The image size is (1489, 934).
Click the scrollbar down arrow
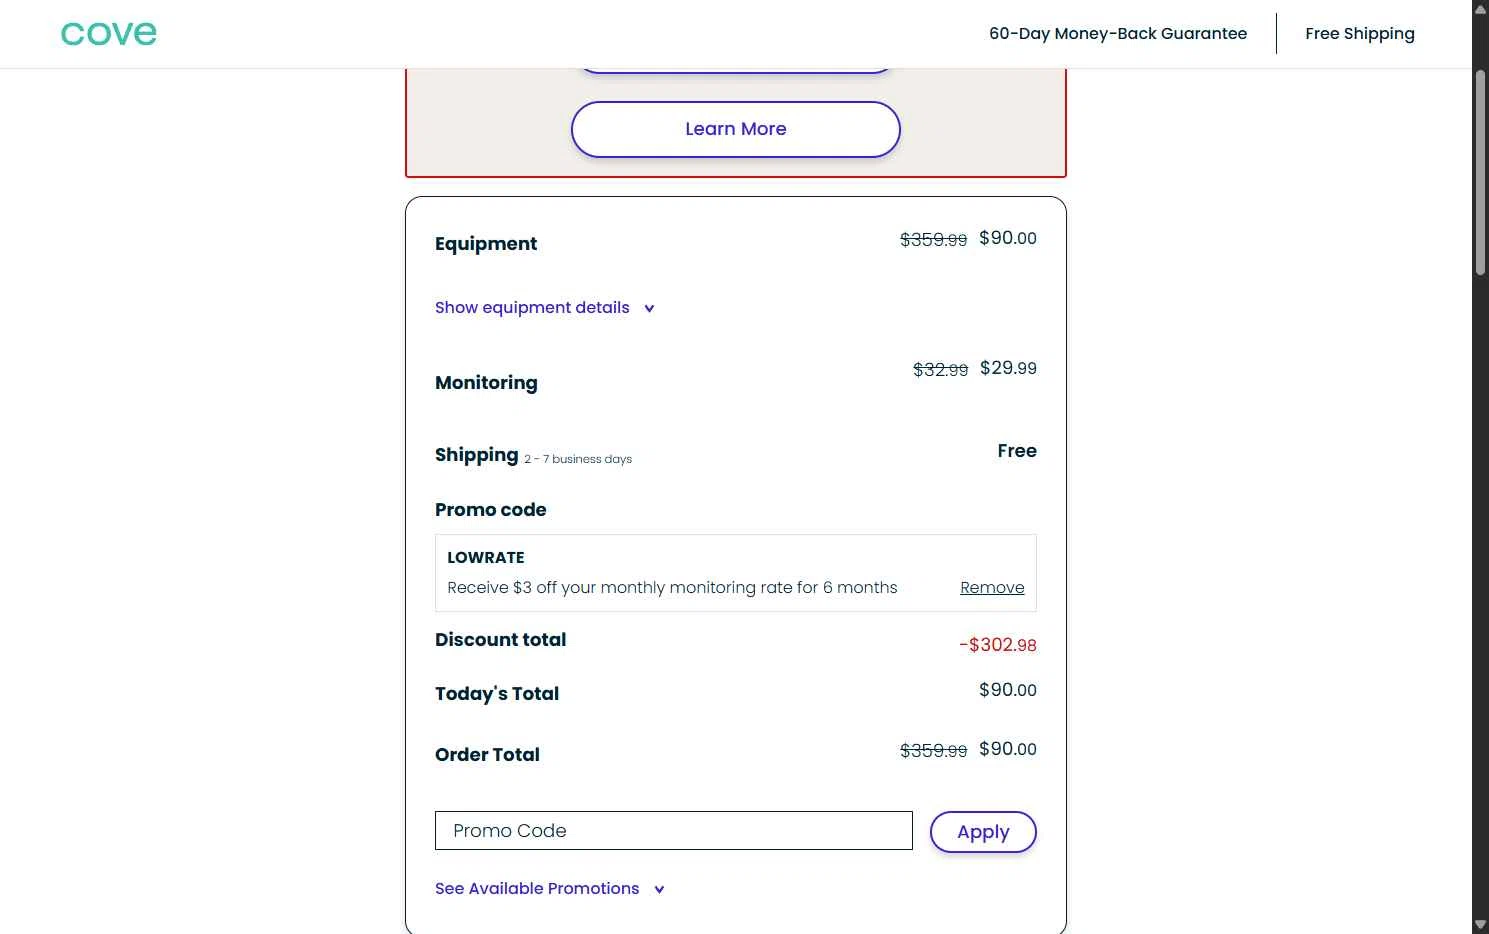point(1480,925)
